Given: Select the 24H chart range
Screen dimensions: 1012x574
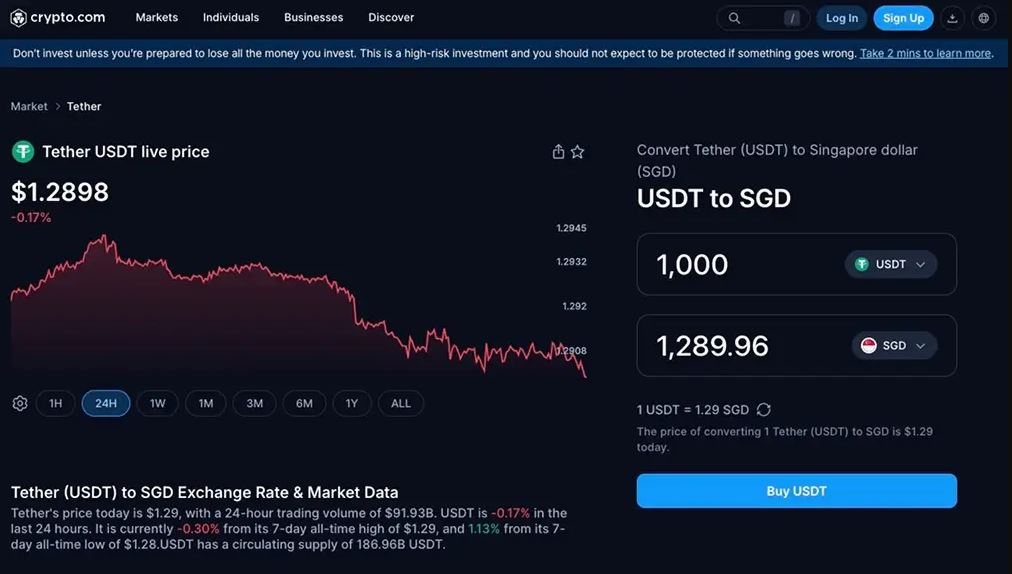Looking at the screenshot, I should coord(106,404).
